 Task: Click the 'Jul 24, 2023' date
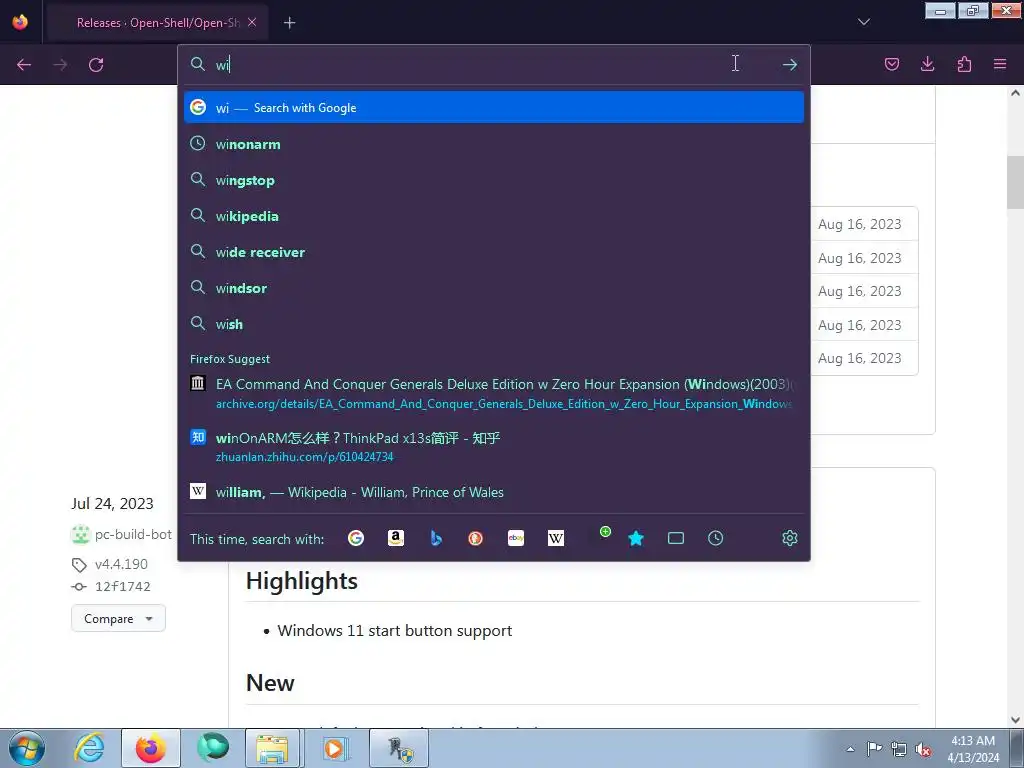coord(112,504)
